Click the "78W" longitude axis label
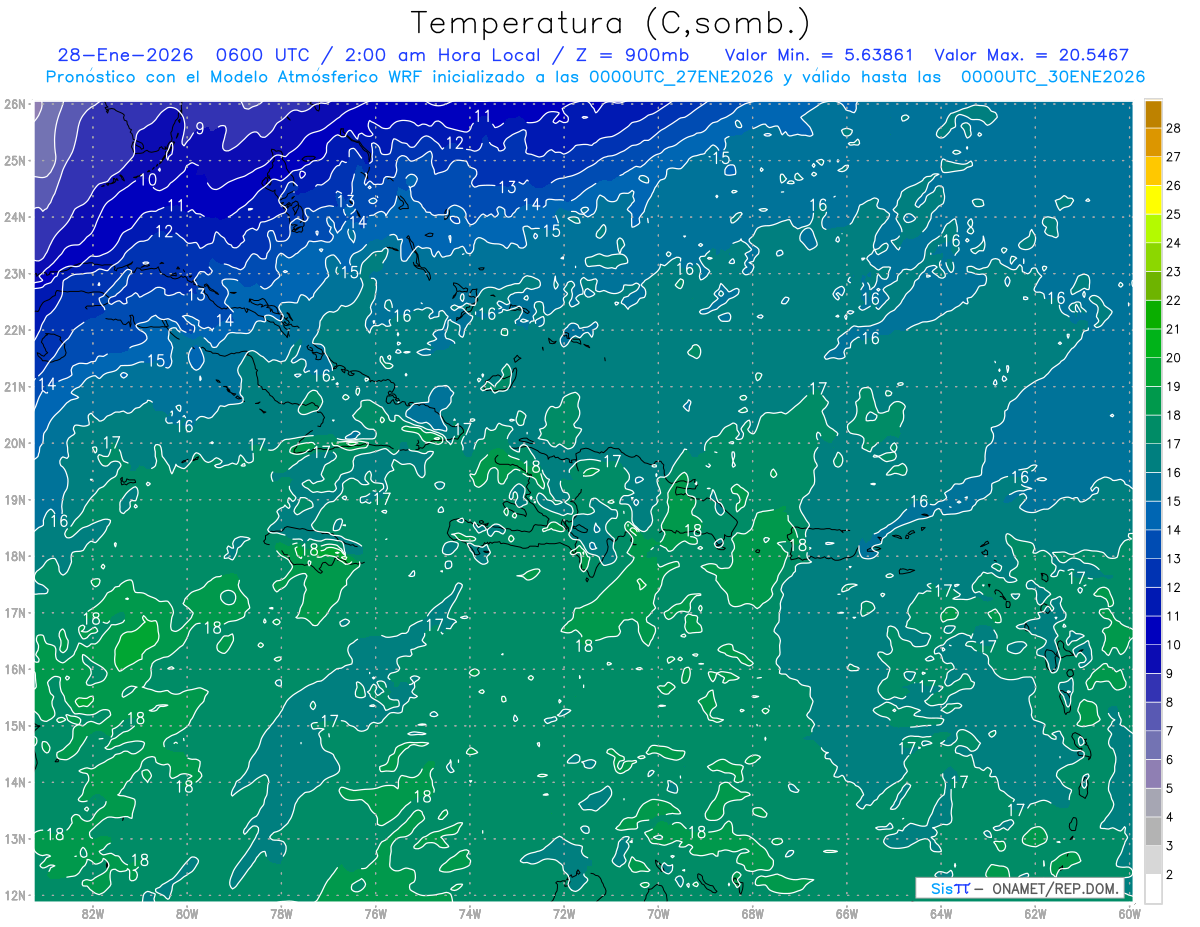Screen dimensions: 1200x927 281,913
